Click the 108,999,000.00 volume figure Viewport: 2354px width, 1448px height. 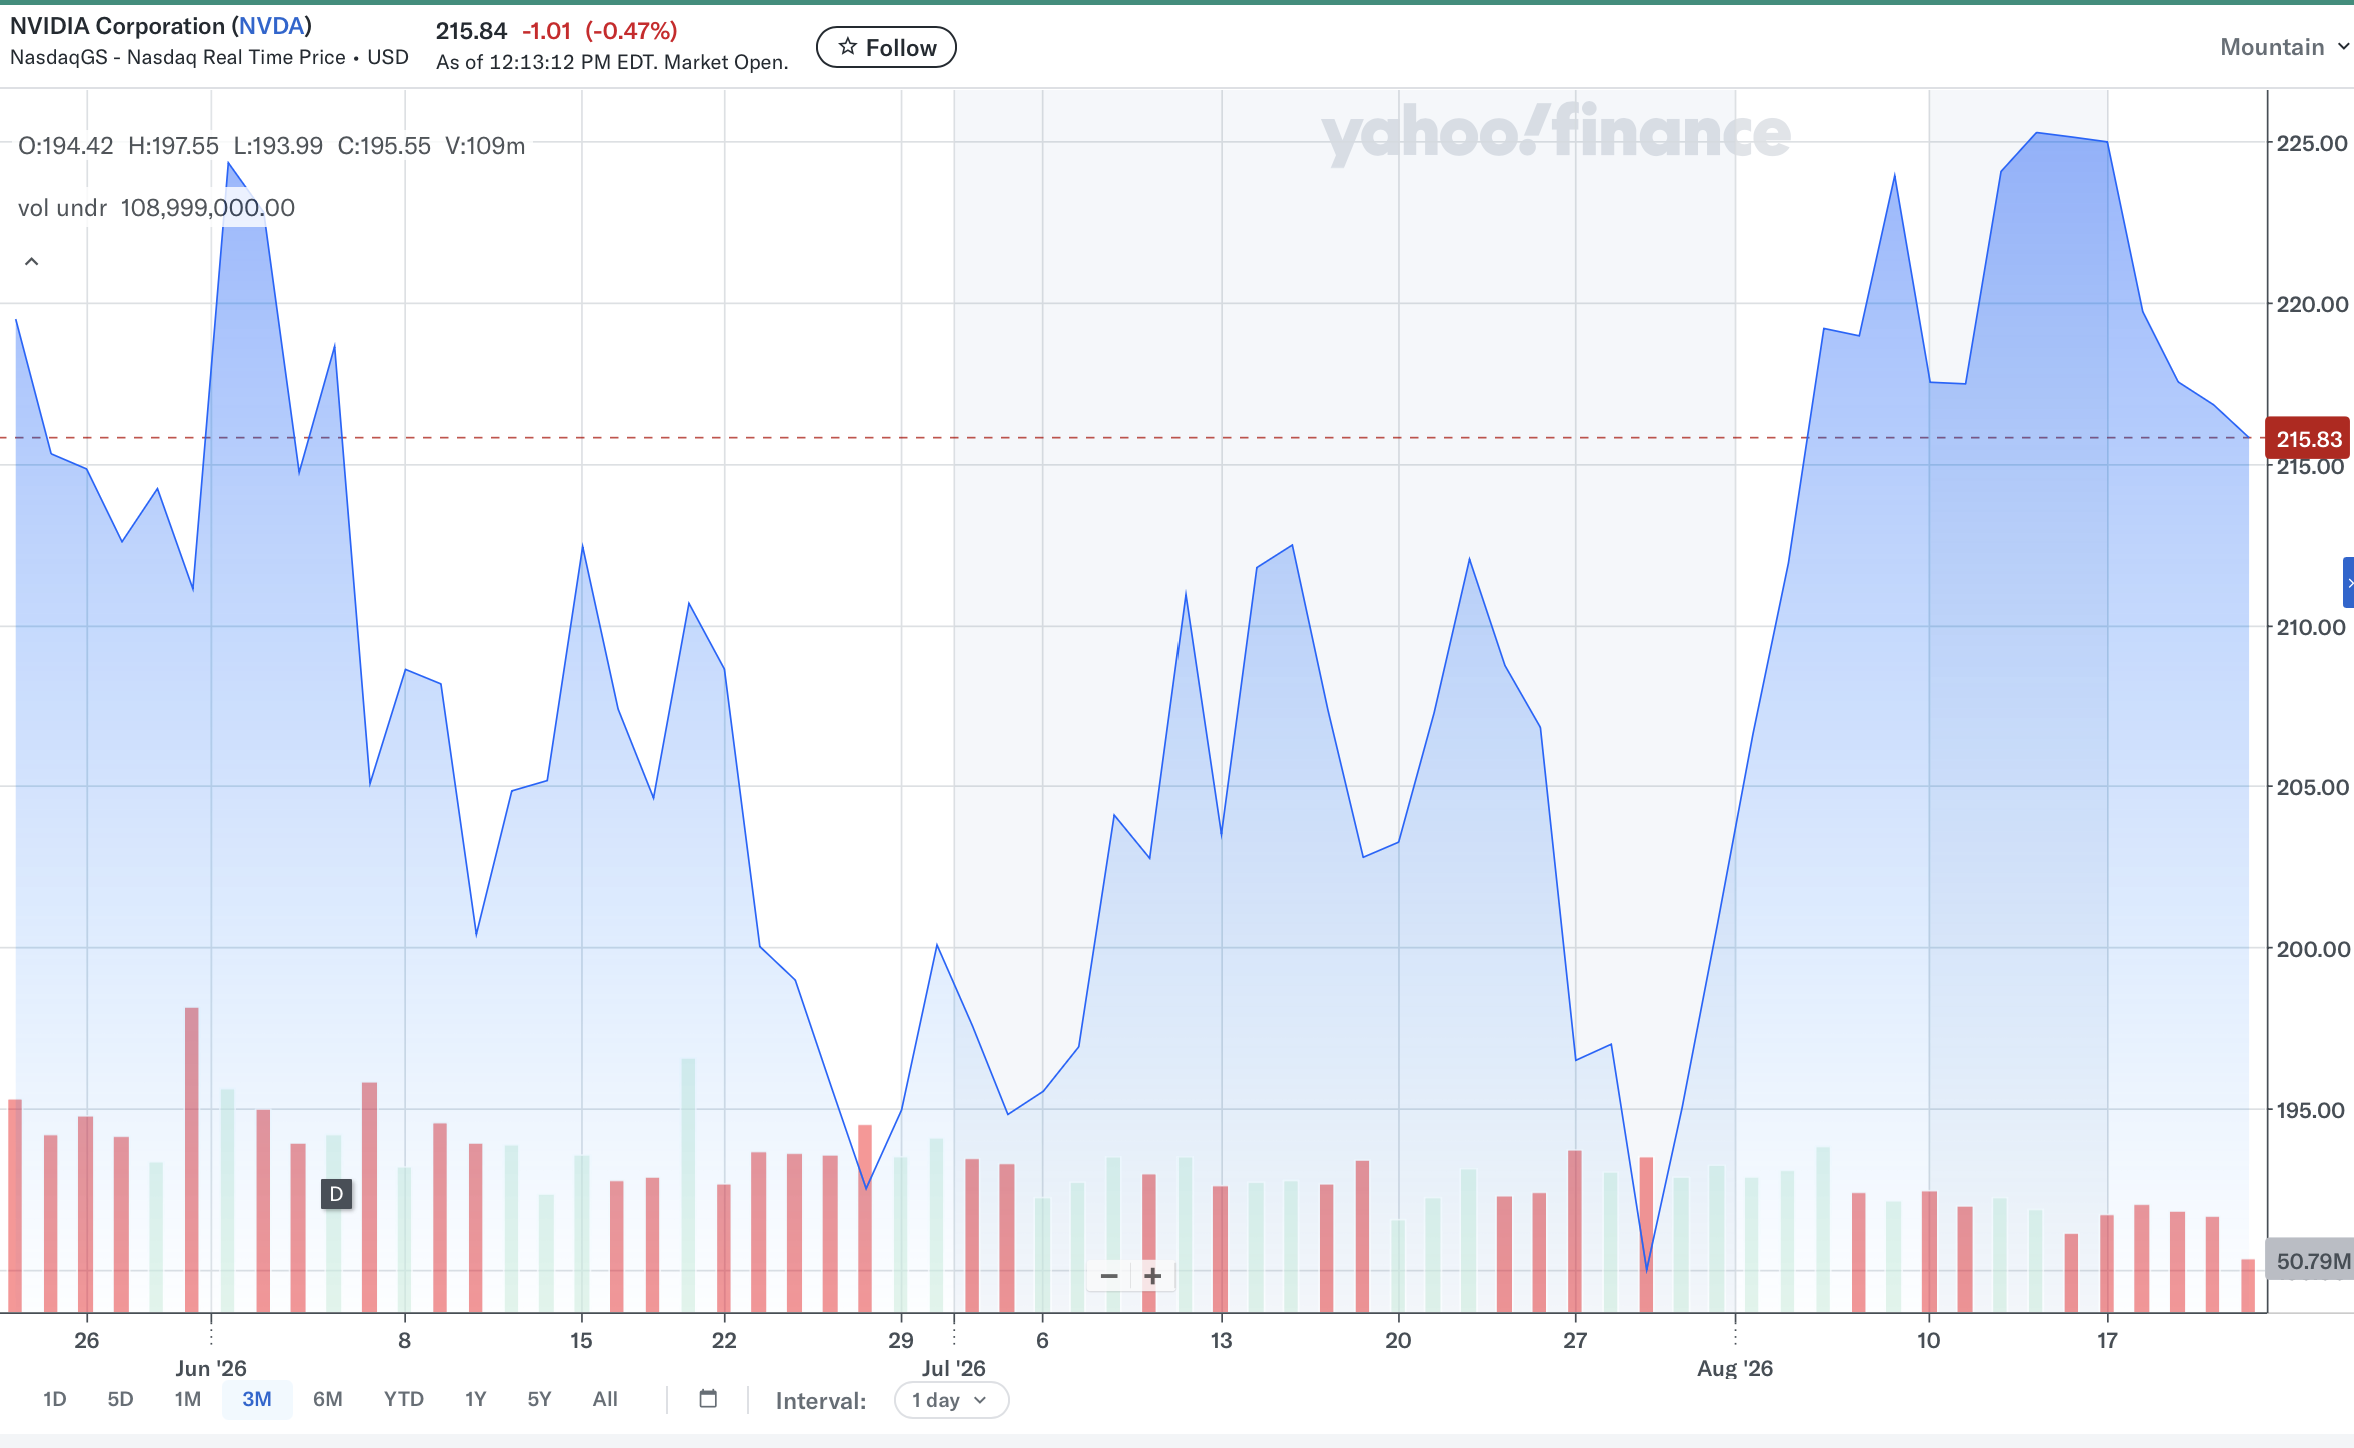(x=208, y=208)
